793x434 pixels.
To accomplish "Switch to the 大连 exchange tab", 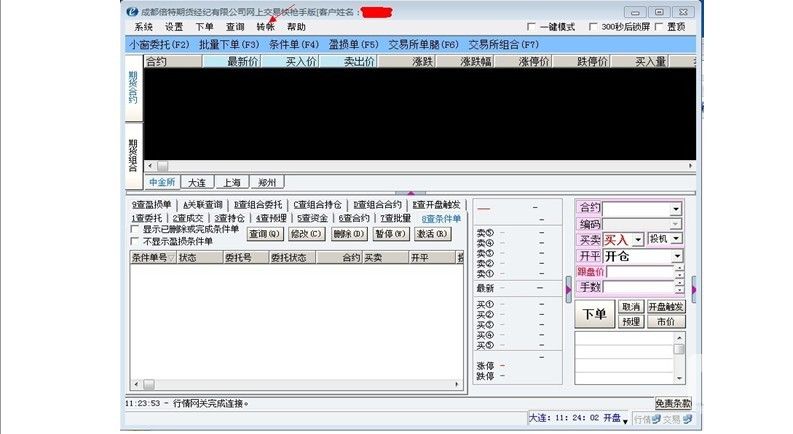I will [x=196, y=182].
